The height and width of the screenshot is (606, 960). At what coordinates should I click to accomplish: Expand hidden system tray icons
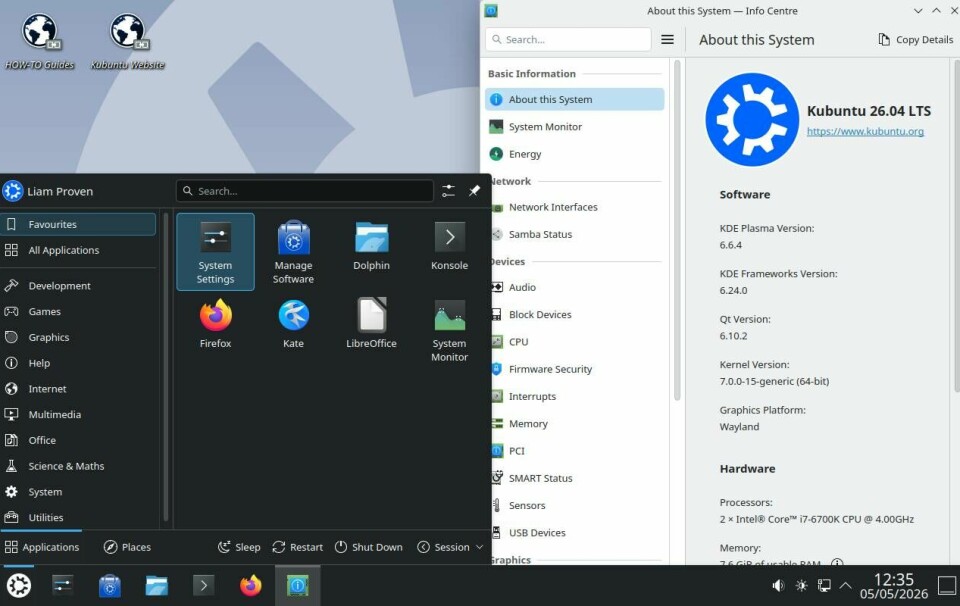[x=846, y=586]
